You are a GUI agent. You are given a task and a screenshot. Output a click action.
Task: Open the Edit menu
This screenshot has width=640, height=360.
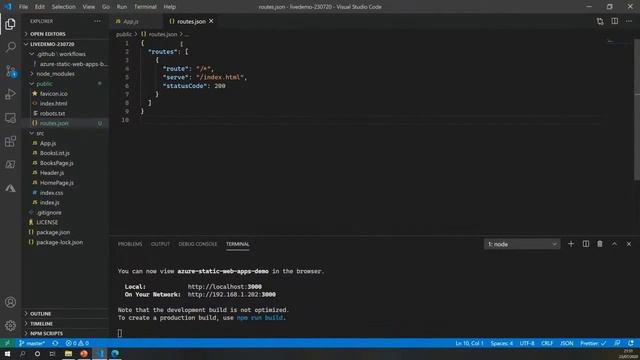[40, 7]
